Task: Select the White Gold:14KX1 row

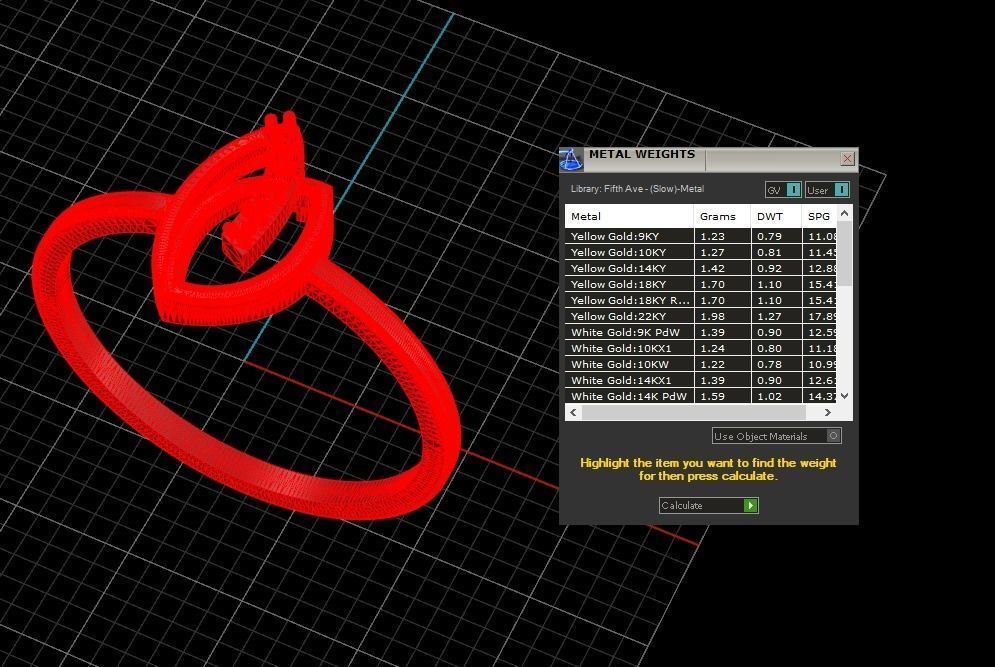Action: pos(701,380)
